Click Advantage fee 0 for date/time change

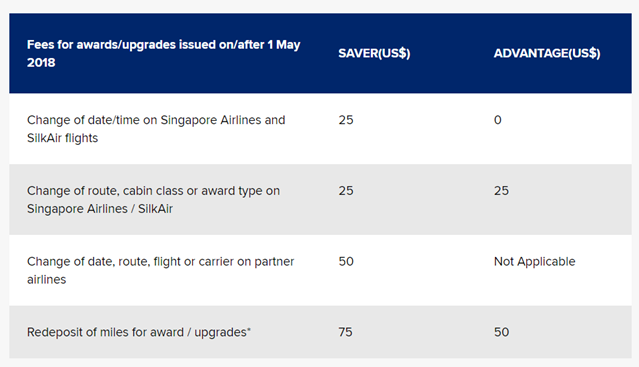pyautogui.click(x=498, y=120)
